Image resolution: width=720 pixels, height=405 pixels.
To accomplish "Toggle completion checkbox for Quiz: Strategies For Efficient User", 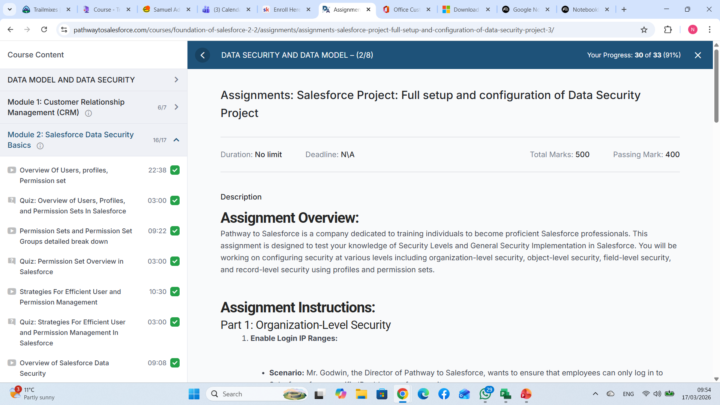I will tap(175, 322).
